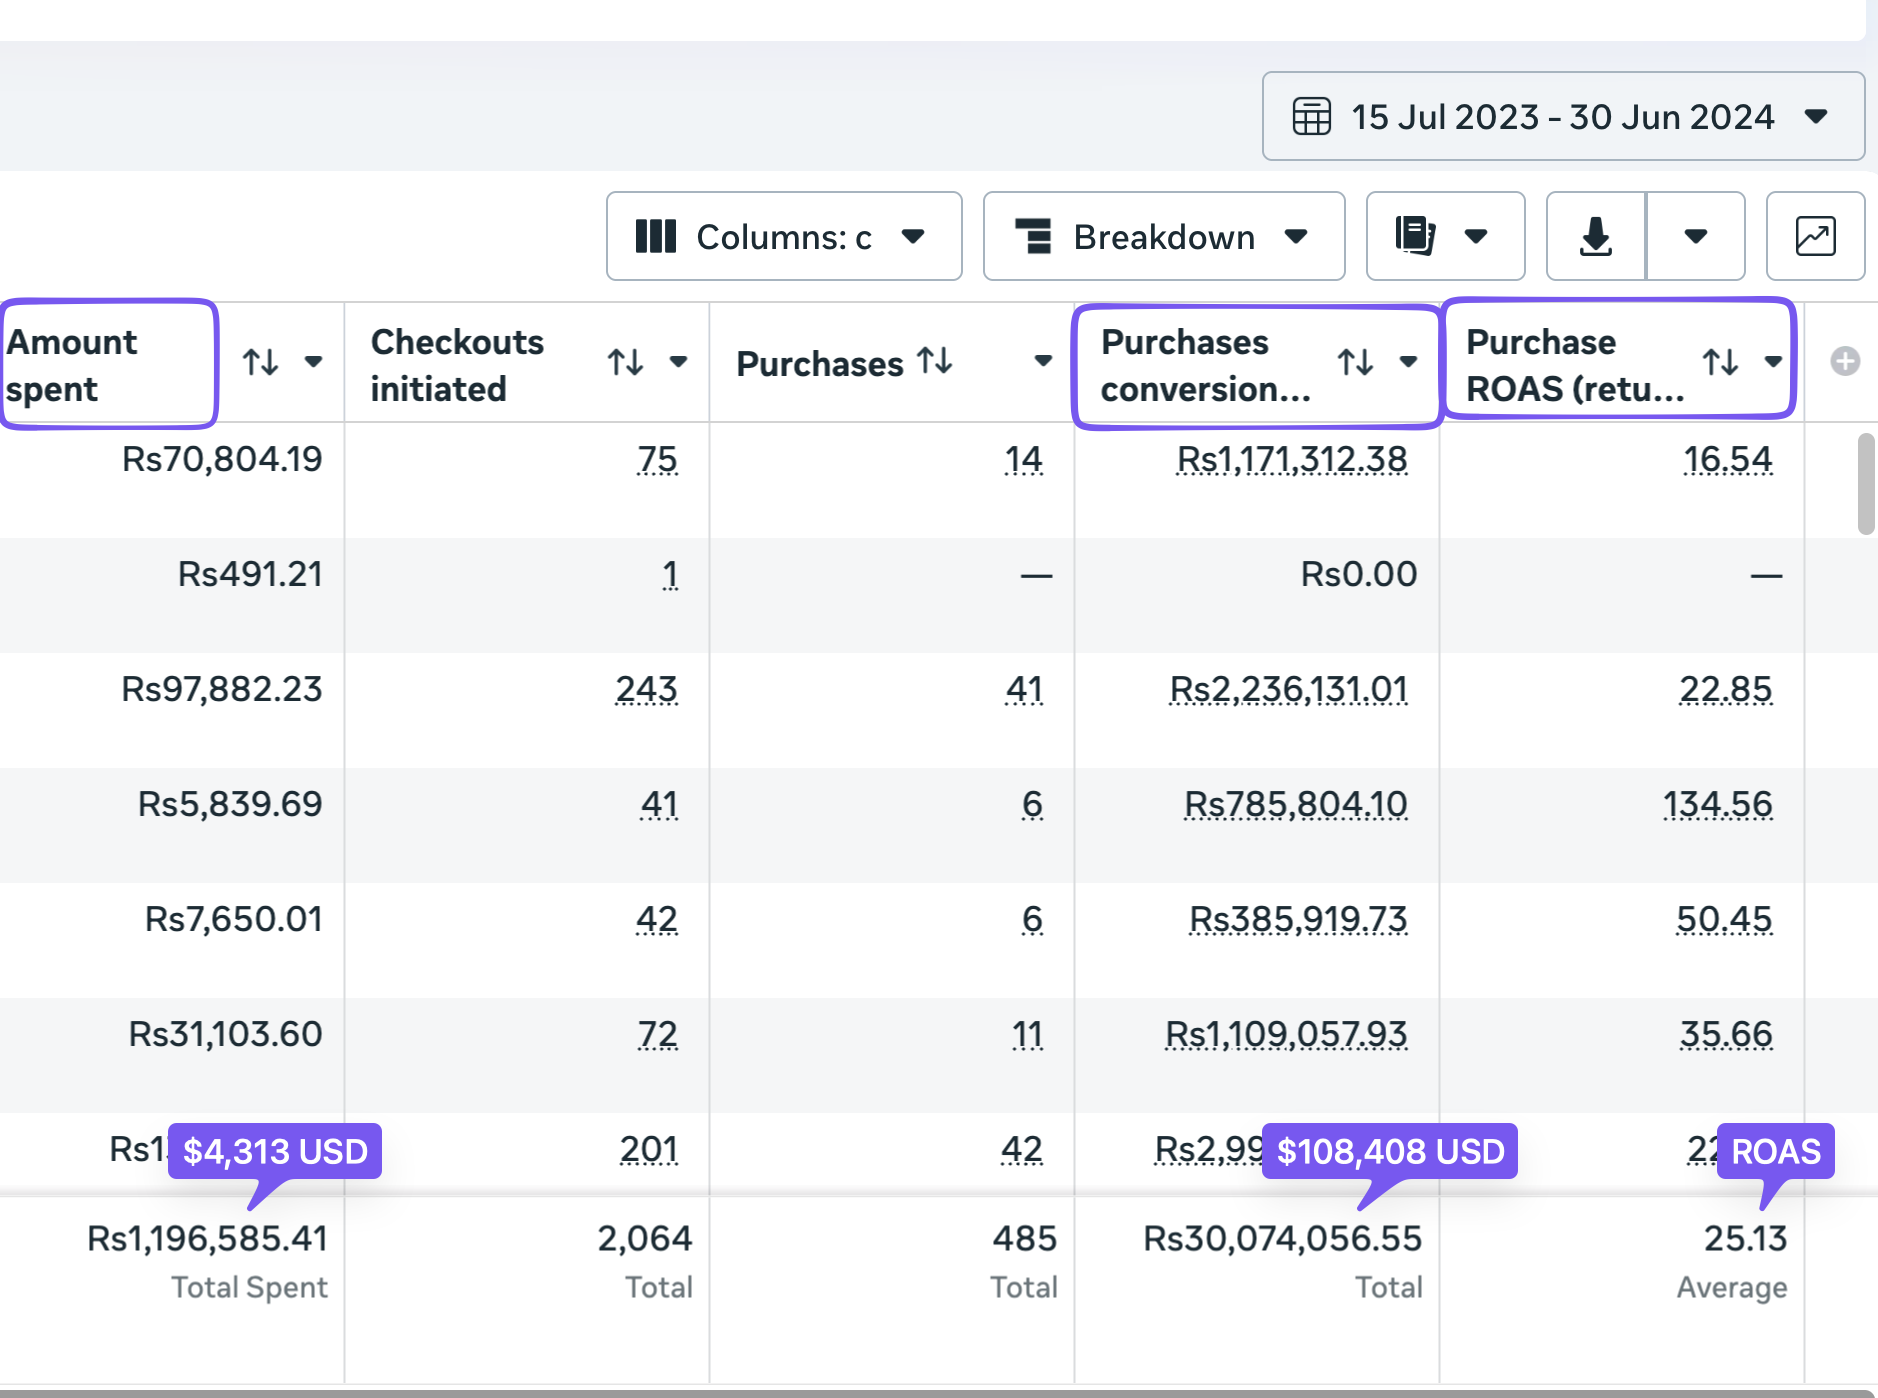Expand the 15 Jul 2023 - 30 Jun 2024 dropdown arrow
1878x1398 pixels.
coord(1816,116)
